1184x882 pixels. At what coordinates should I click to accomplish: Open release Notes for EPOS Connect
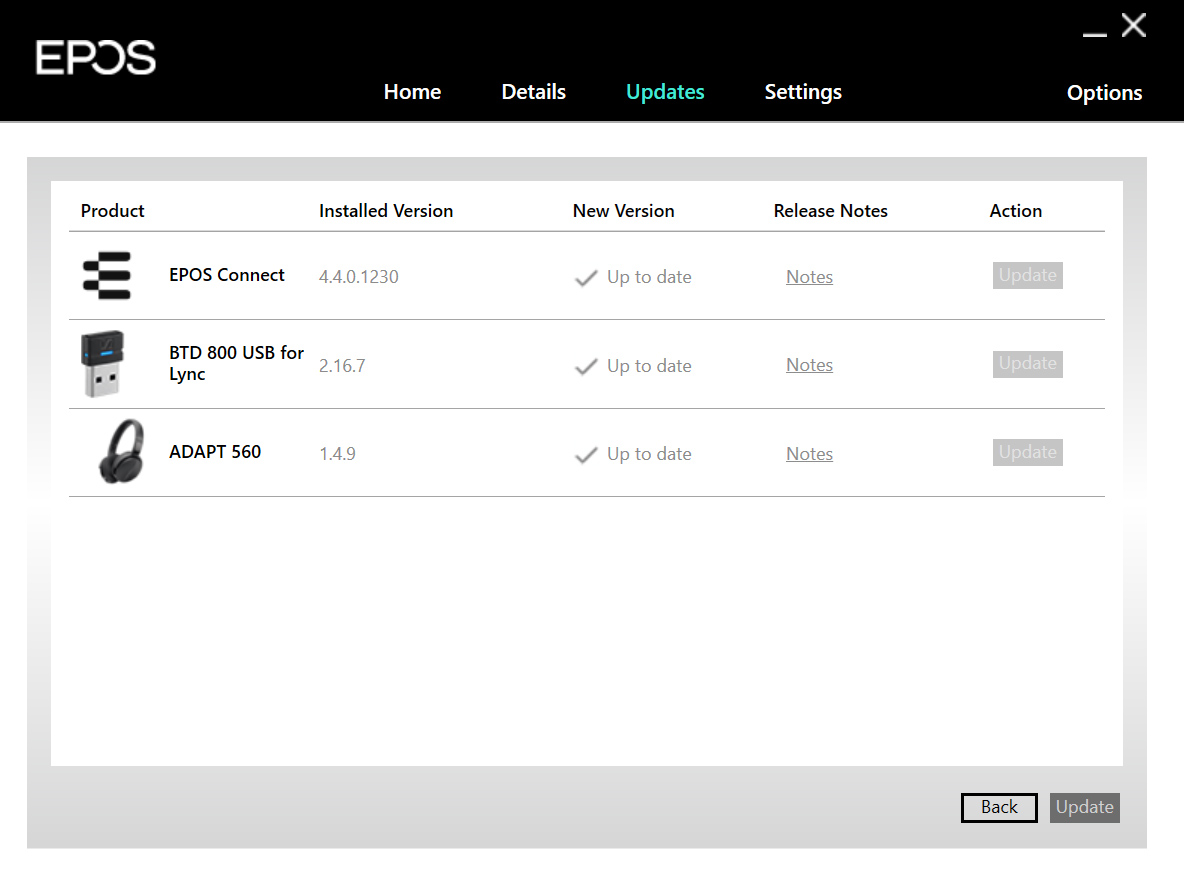coord(809,277)
